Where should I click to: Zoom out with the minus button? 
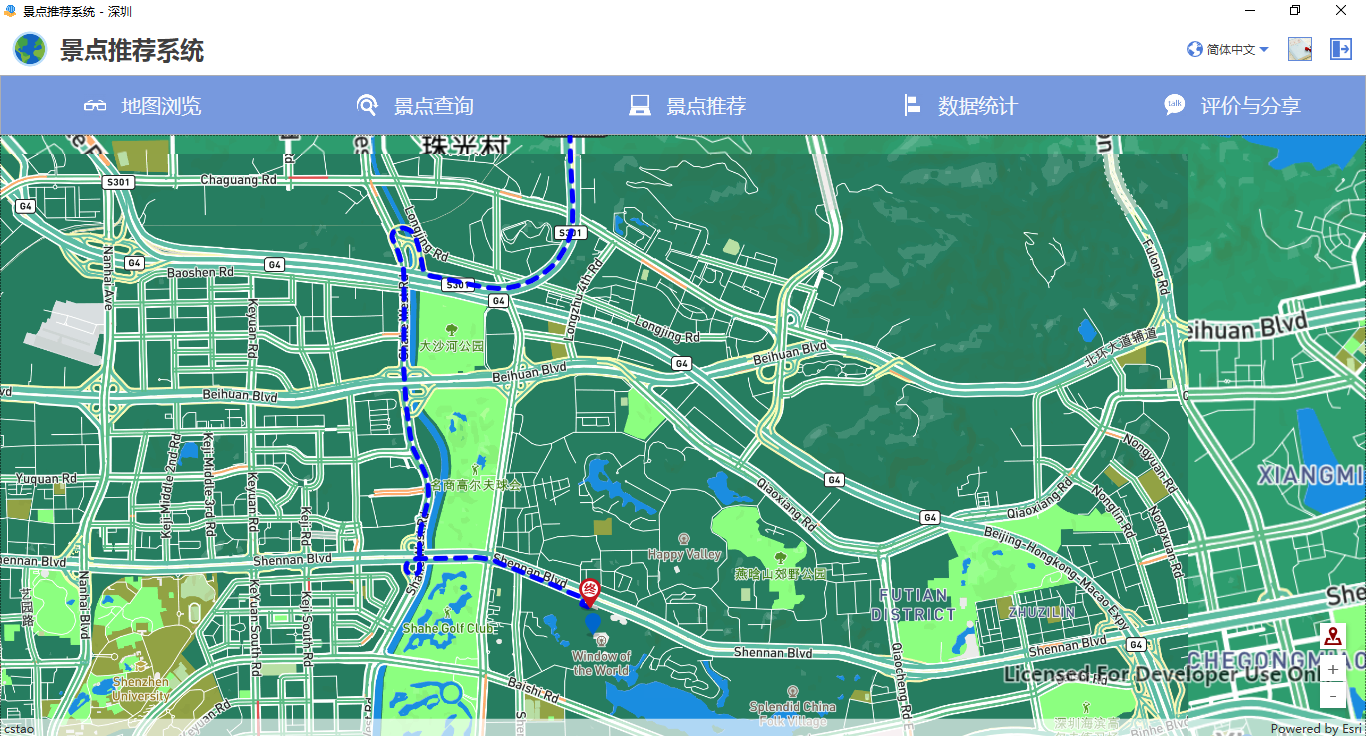pos(1332,695)
